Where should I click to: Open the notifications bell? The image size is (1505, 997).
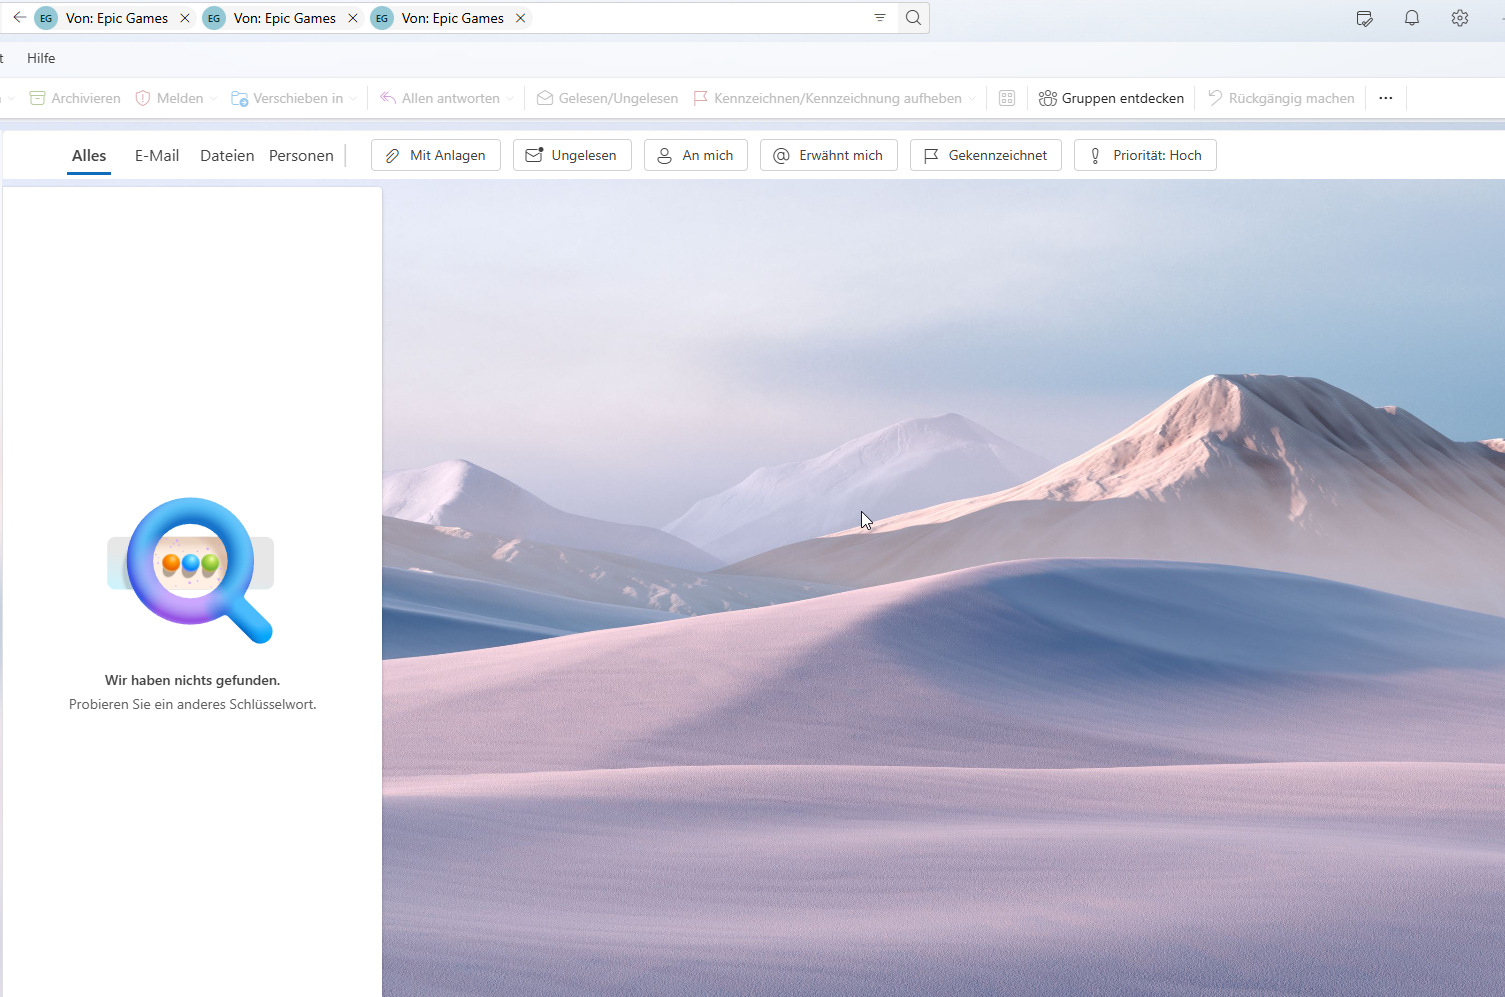(x=1412, y=18)
